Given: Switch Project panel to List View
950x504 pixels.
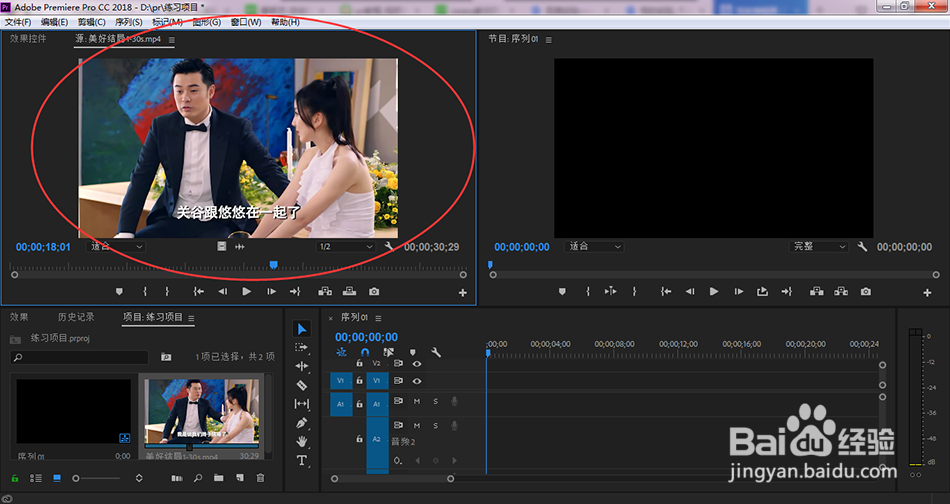Looking at the screenshot, I should pos(36,478).
